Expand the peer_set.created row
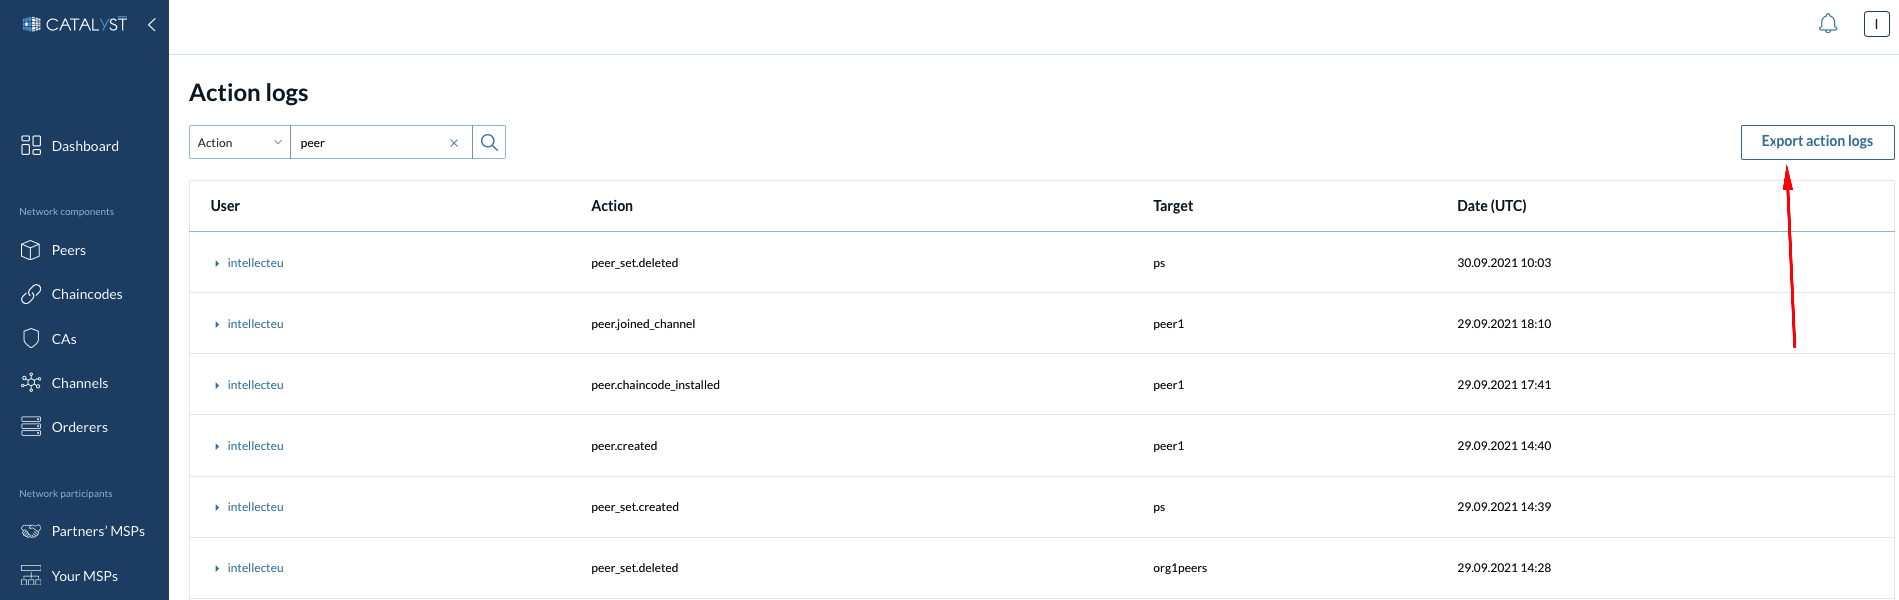The height and width of the screenshot is (600, 1899). 217,507
